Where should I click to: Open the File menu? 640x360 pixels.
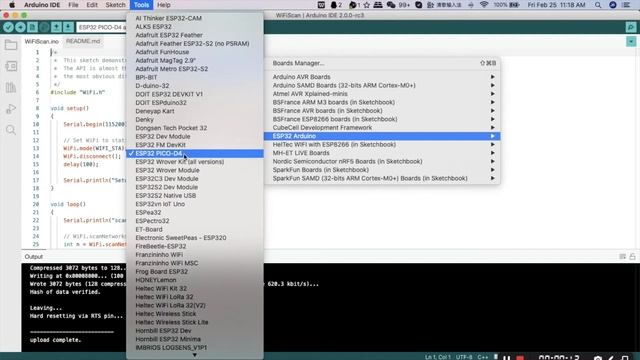point(73,5)
